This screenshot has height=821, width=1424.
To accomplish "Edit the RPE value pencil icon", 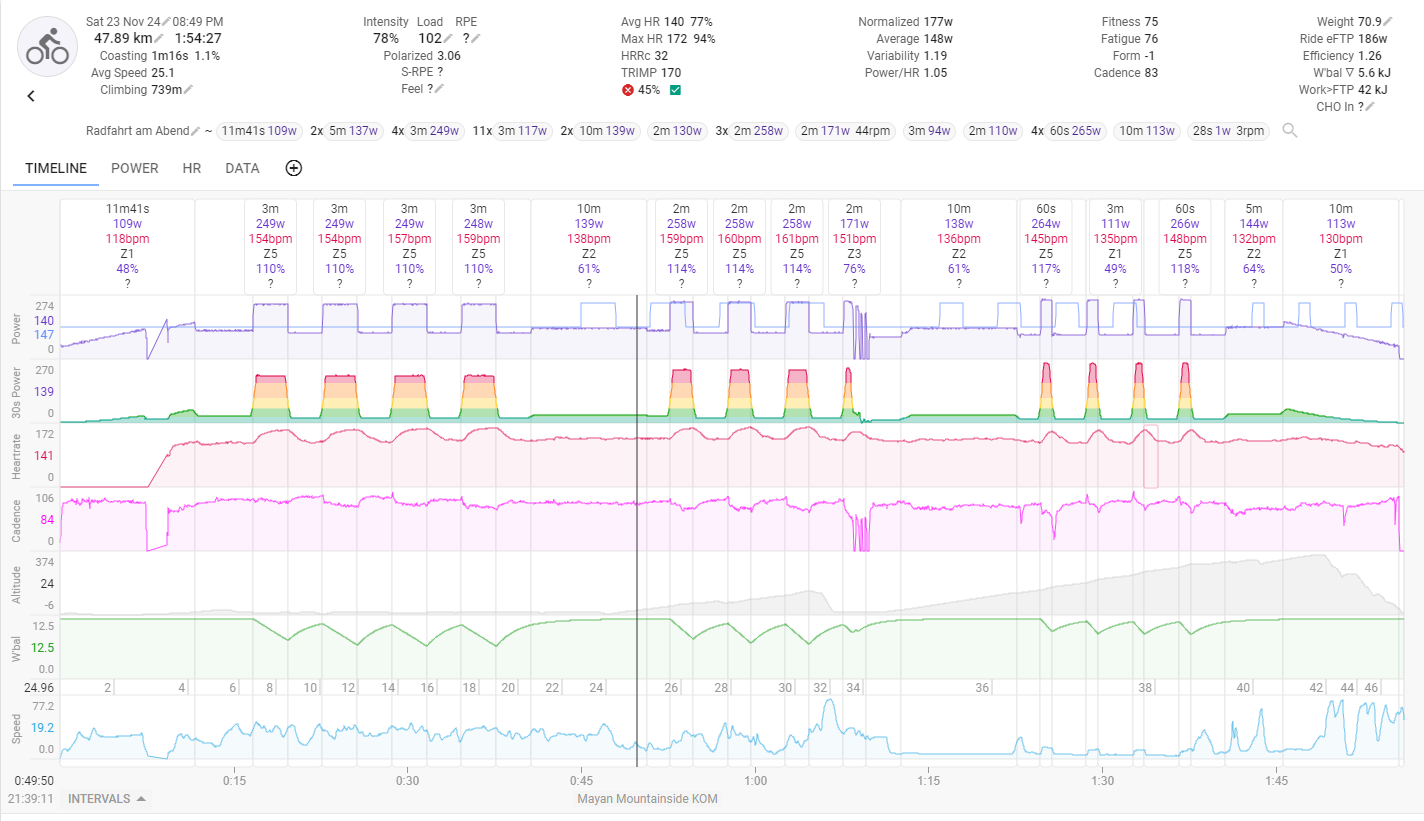I will [477, 38].
